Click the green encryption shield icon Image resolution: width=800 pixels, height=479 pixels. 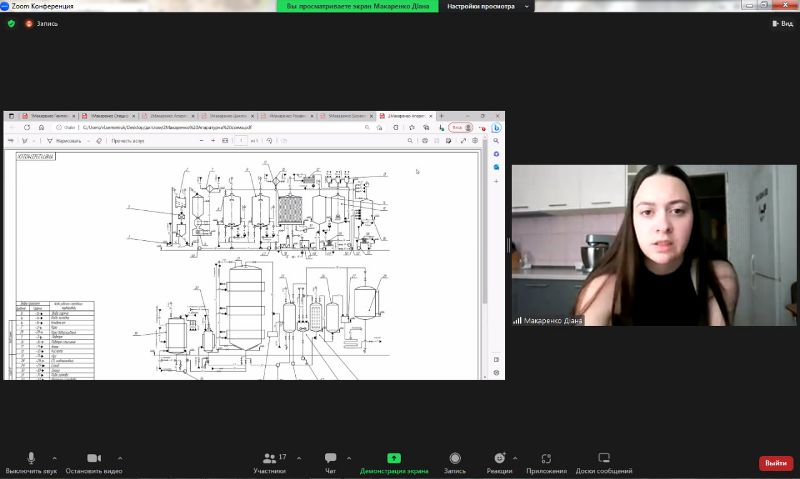11,23
